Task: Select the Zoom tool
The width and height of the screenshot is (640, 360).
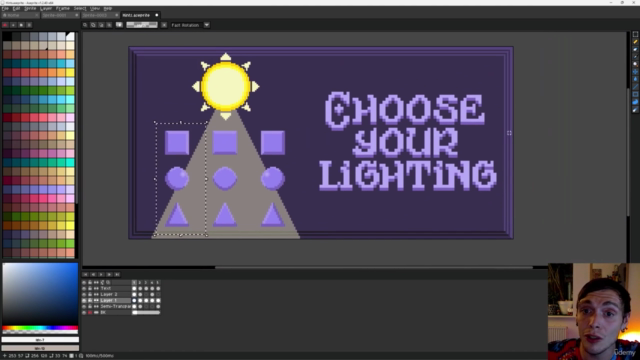Action: click(635, 64)
